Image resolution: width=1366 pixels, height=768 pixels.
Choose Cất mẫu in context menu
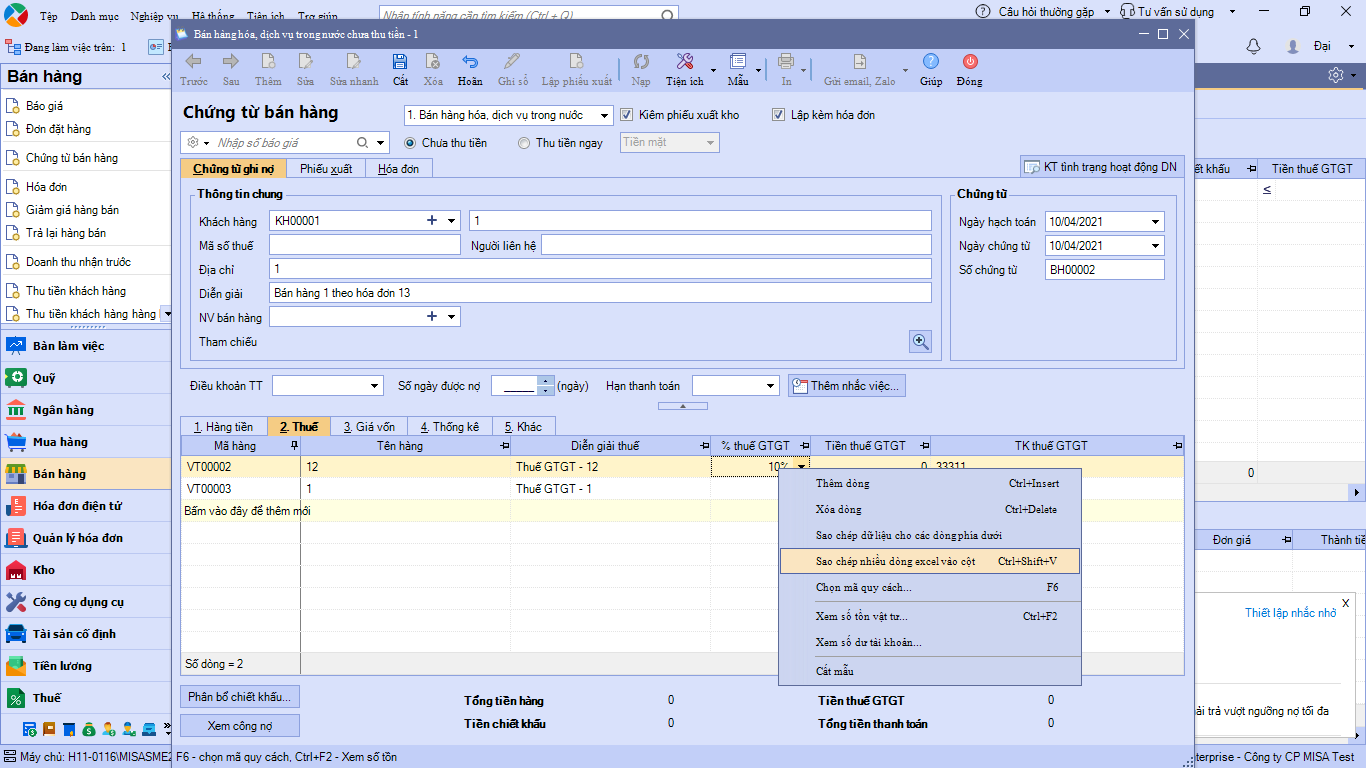[x=930, y=671]
